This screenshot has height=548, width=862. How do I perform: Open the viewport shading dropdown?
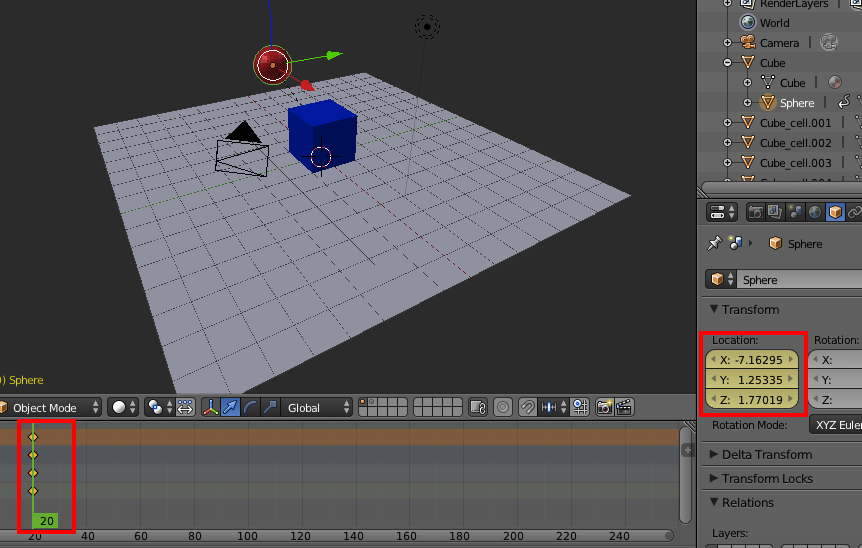[x=123, y=407]
